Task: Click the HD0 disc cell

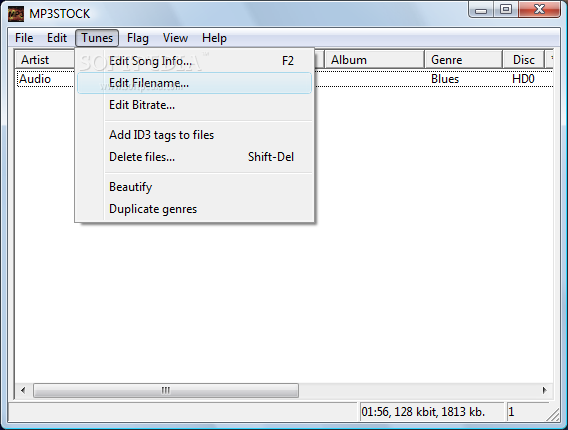Action: tap(523, 79)
